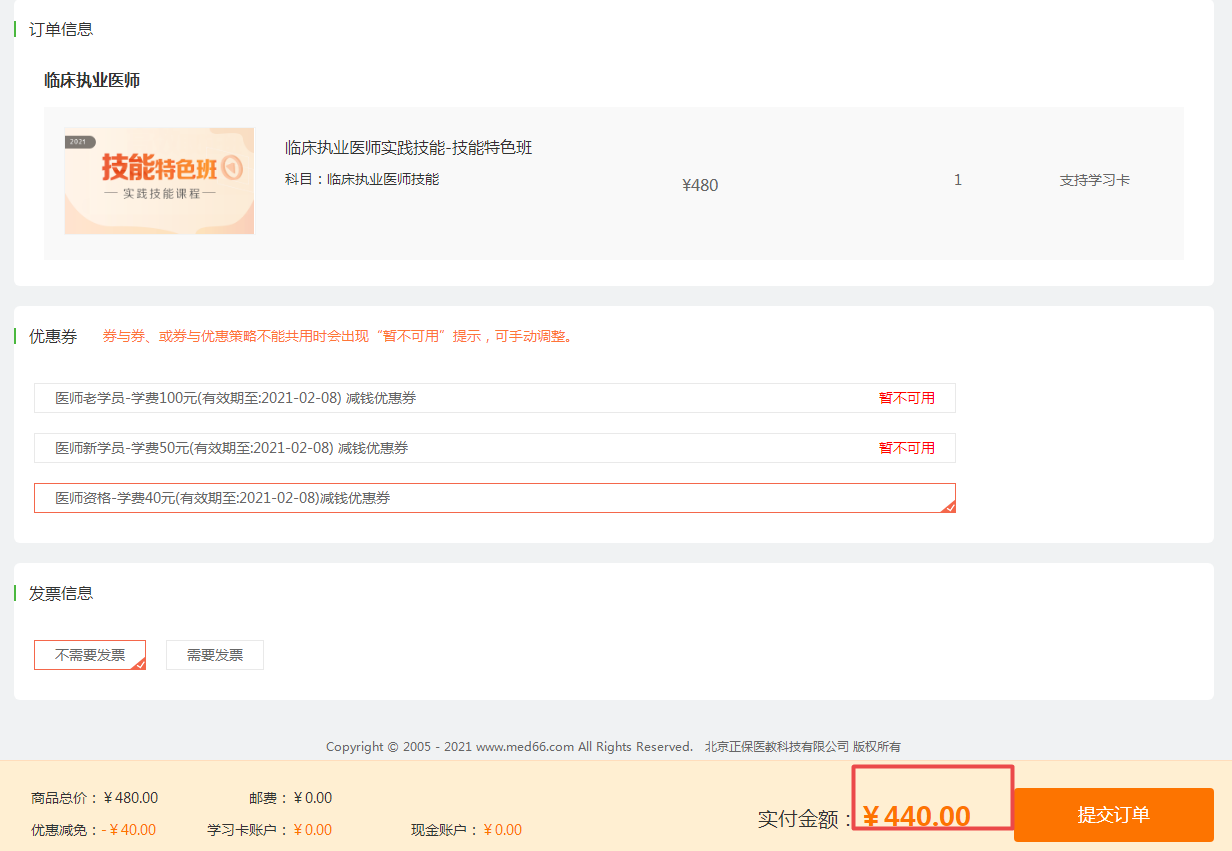Screen dimensions: 1232x851
Task: Click the ¥440.00 payable amount
Action: [917, 817]
